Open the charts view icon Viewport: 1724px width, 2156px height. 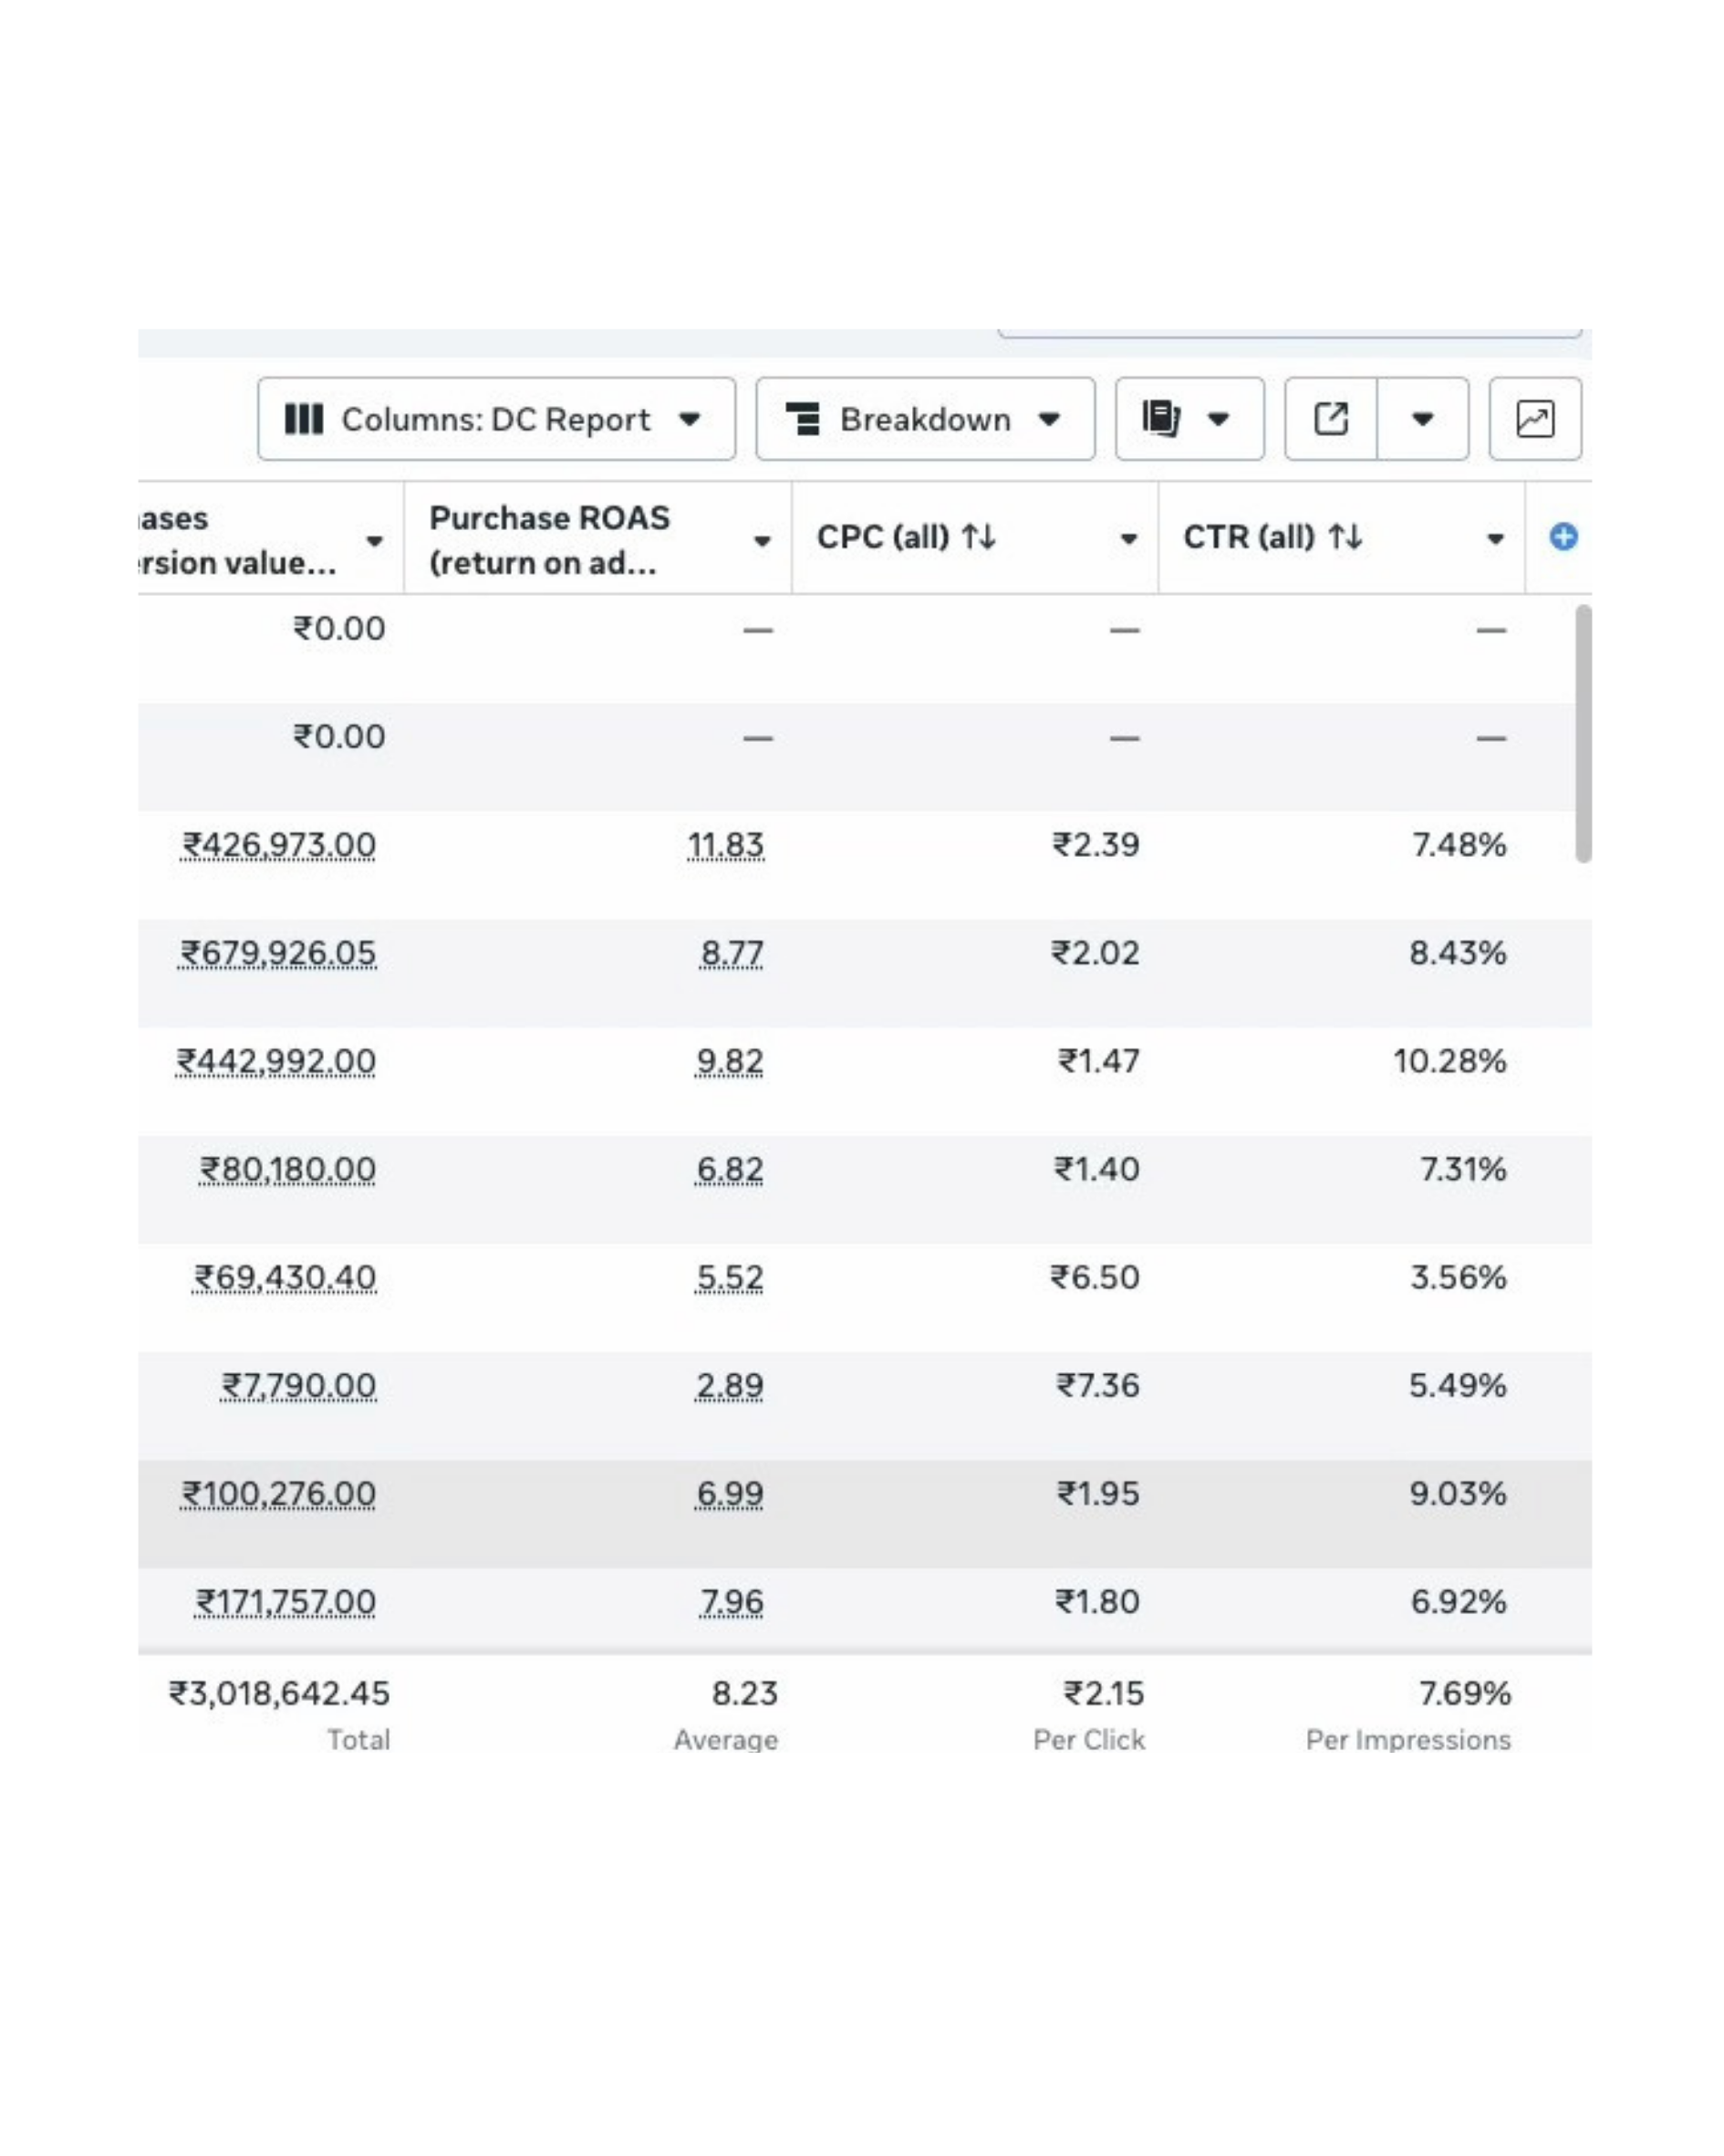(1535, 419)
